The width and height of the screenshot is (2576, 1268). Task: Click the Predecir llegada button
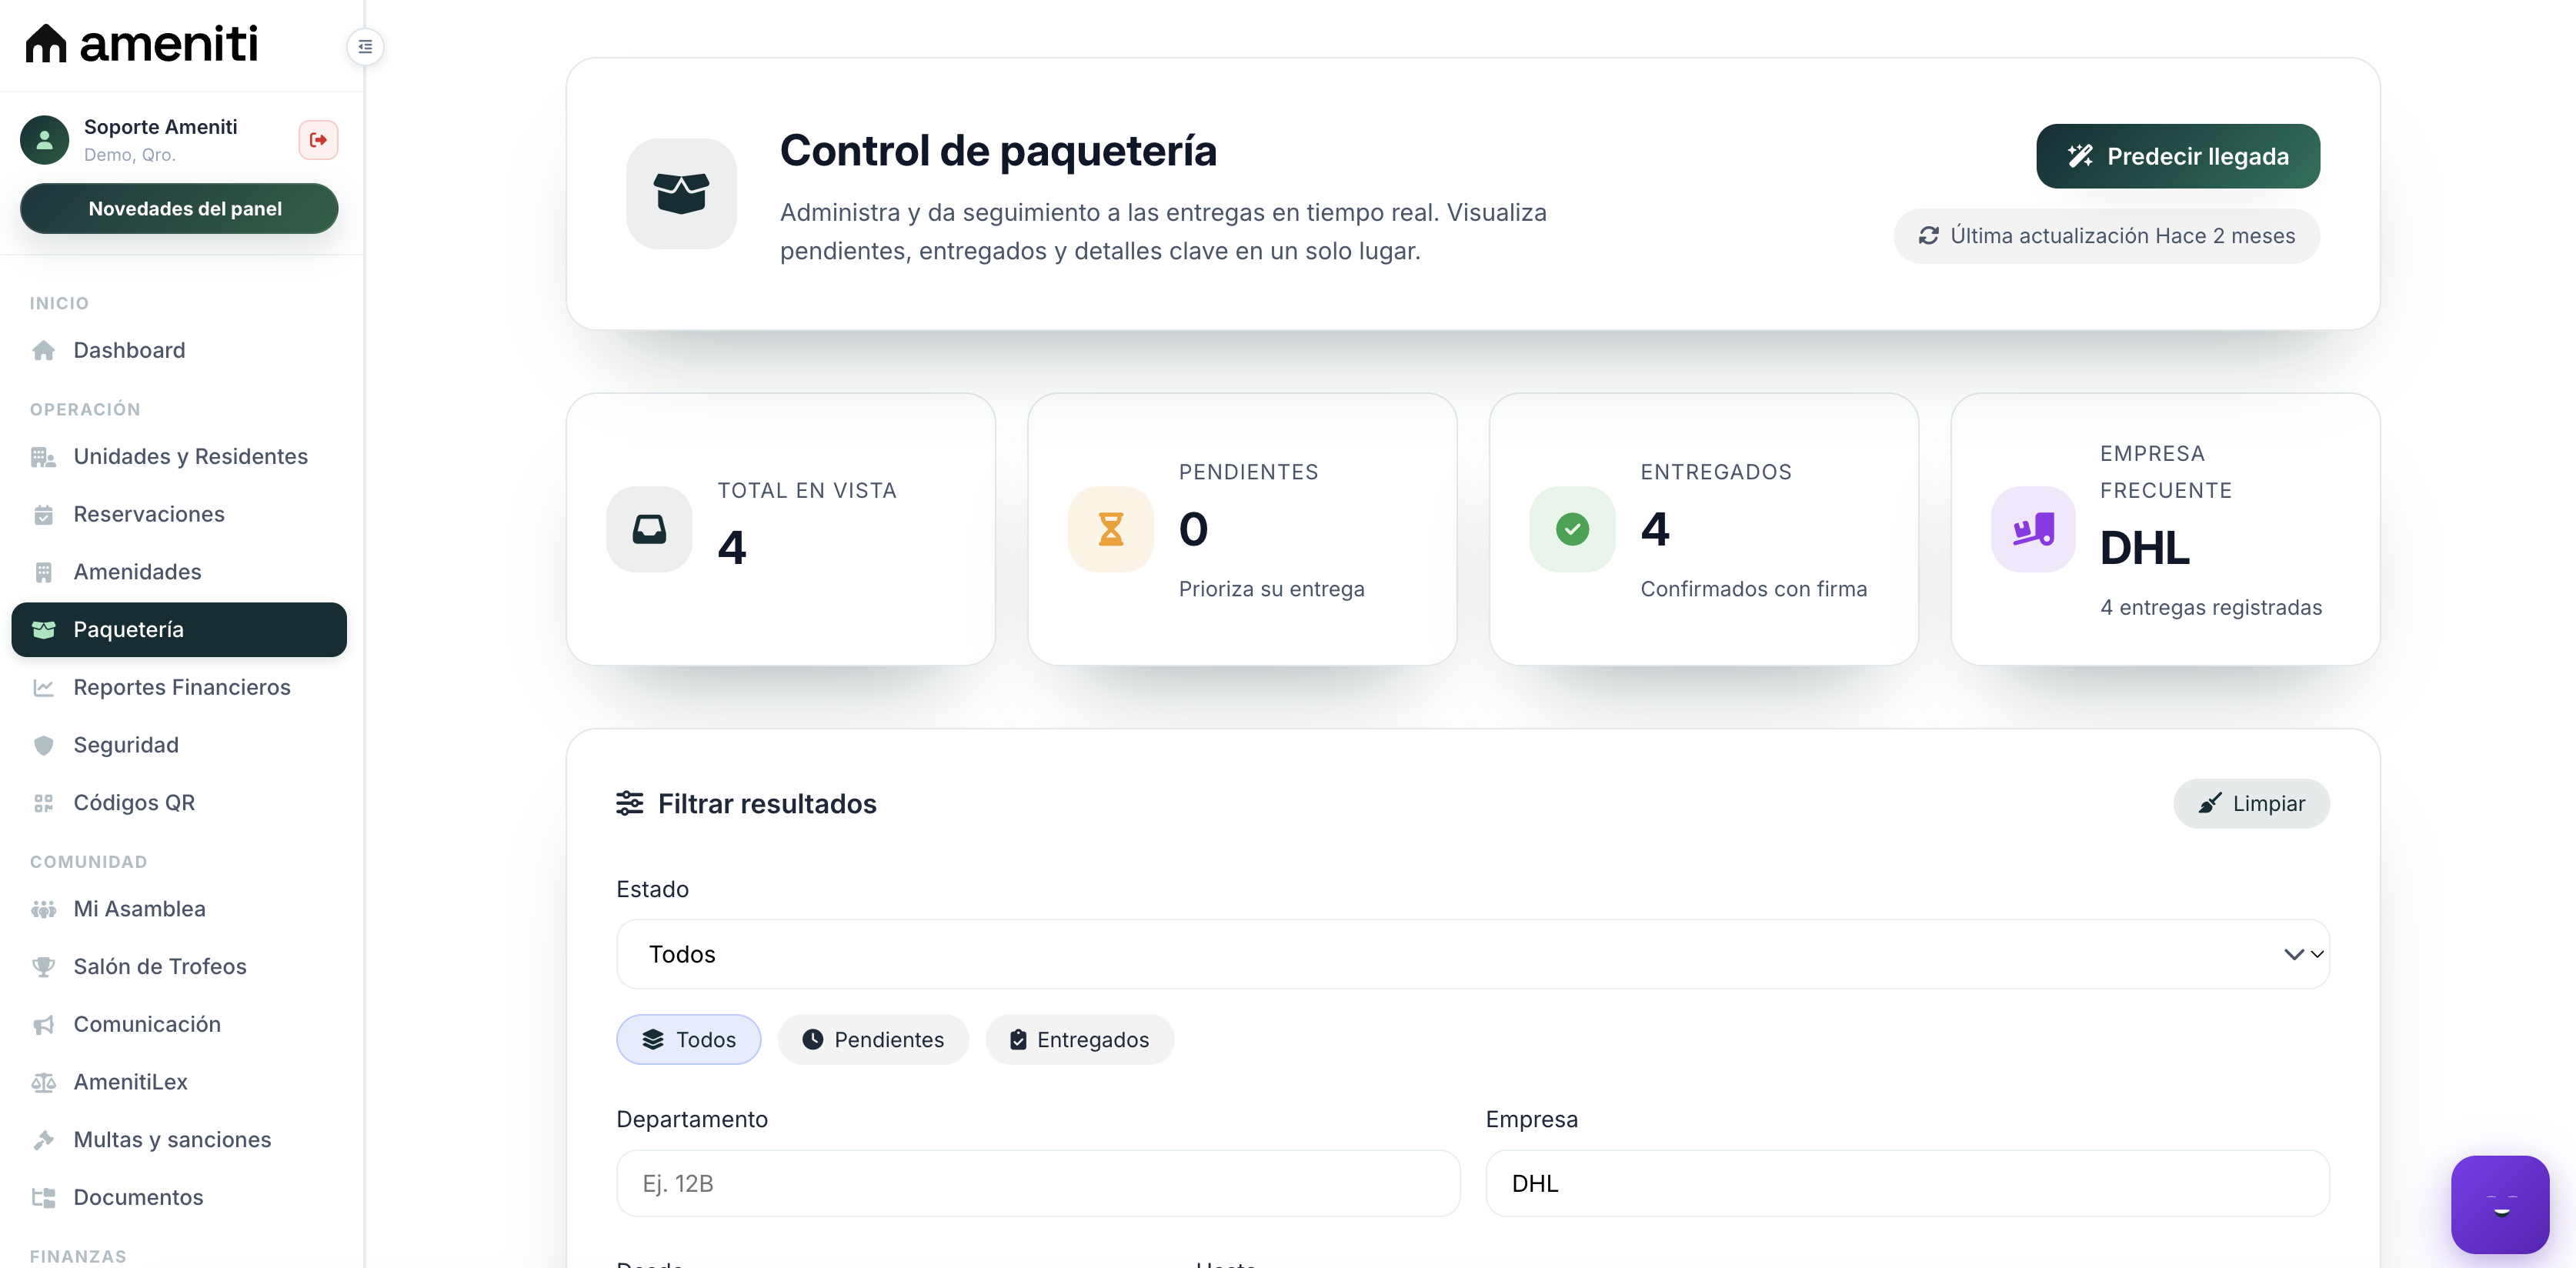[x=2177, y=156]
